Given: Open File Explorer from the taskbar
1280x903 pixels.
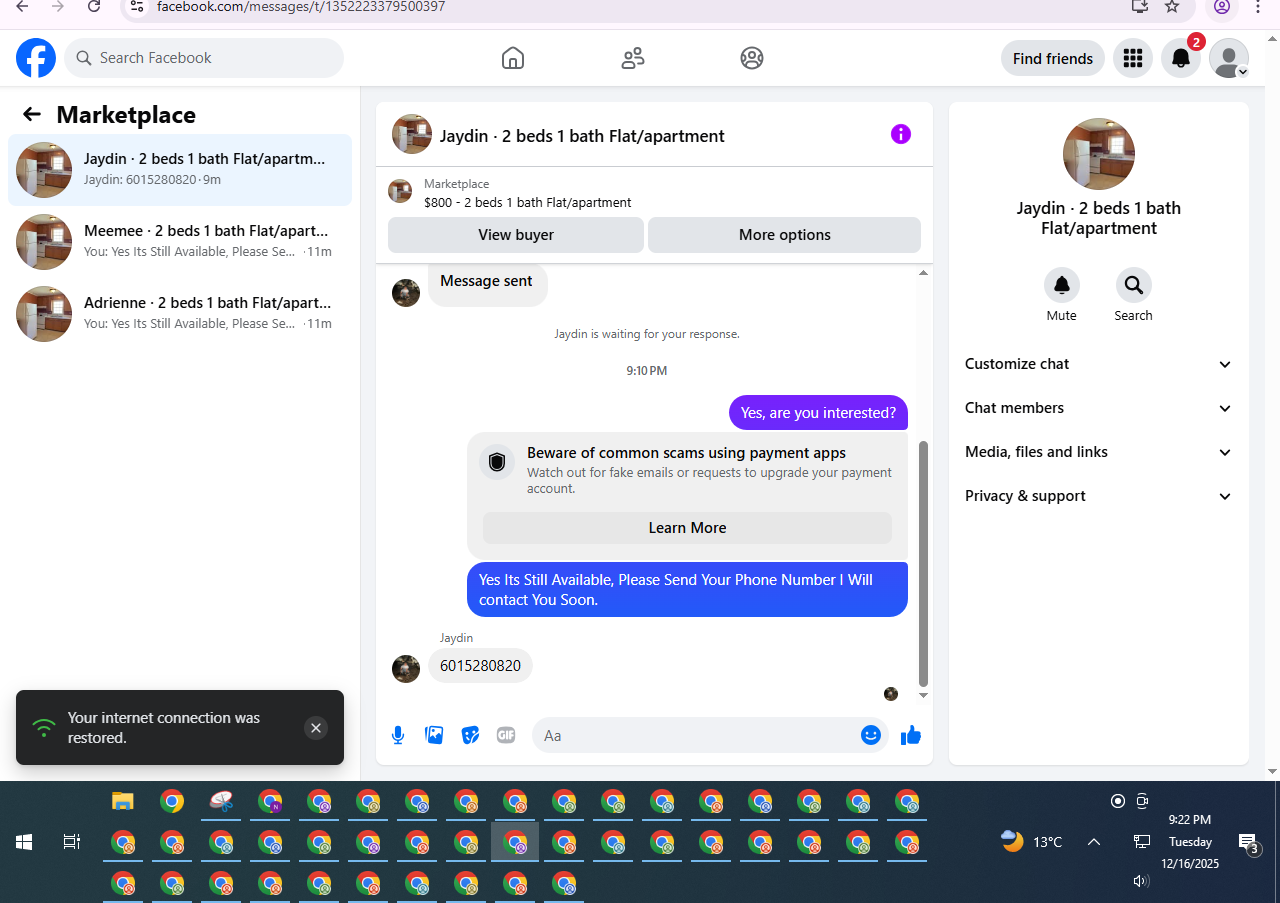Looking at the screenshot, I should (123, 801).
